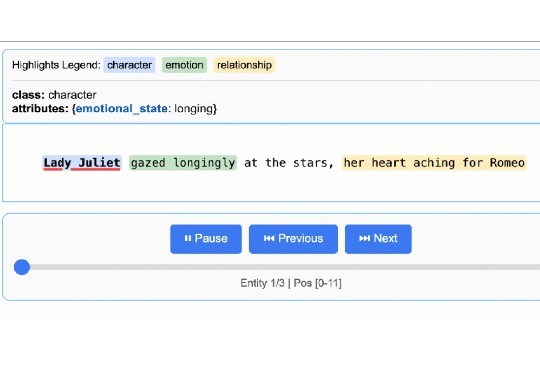Go to the Previous entity

(x=293, y=239)
